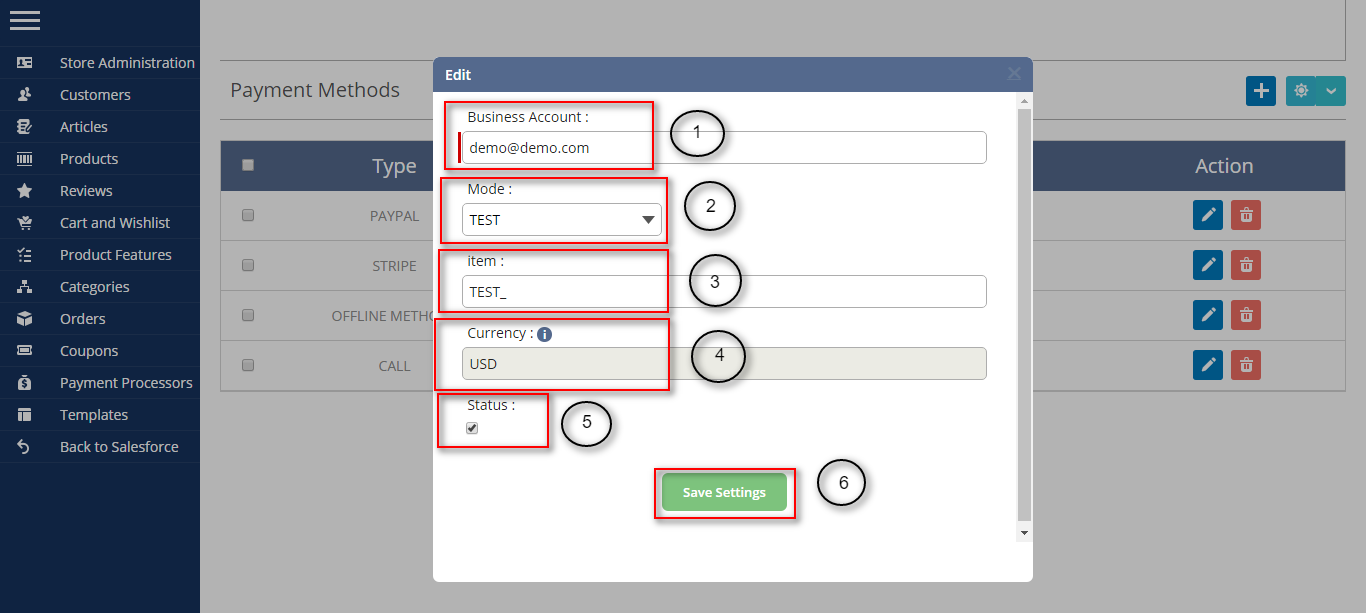
Task: Open the Mode dropdown
Action: click(x=561, y=220)
